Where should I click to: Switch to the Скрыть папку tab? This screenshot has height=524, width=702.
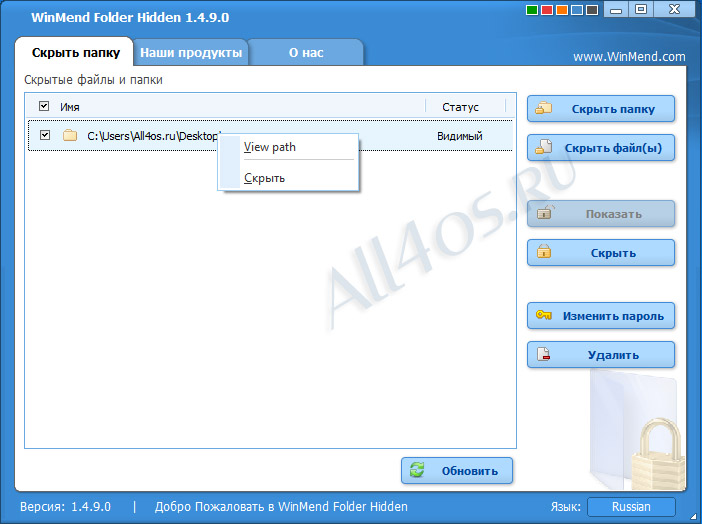(x=75, y=52)
